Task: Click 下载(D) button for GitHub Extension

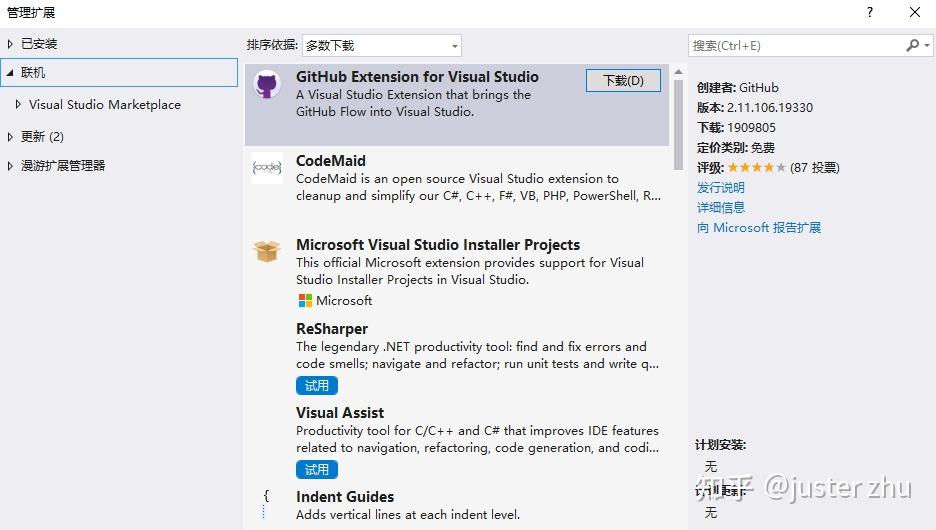Action: [x=623, y=81]
